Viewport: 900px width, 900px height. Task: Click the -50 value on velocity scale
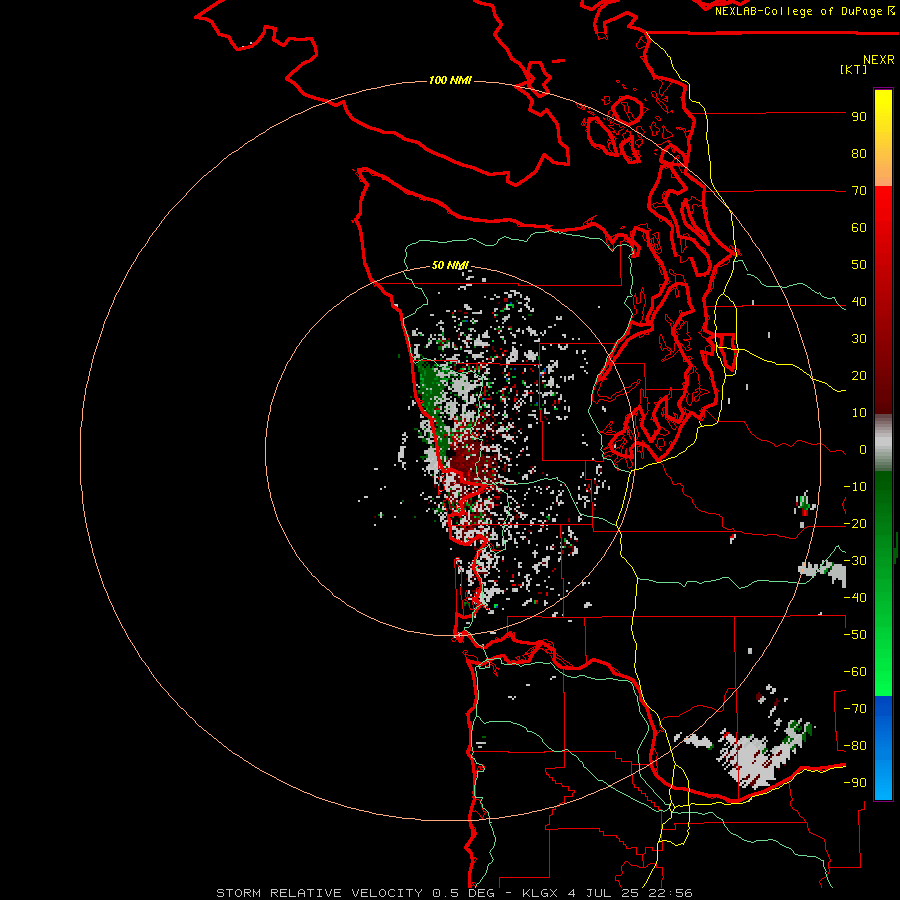pos(855,635)
